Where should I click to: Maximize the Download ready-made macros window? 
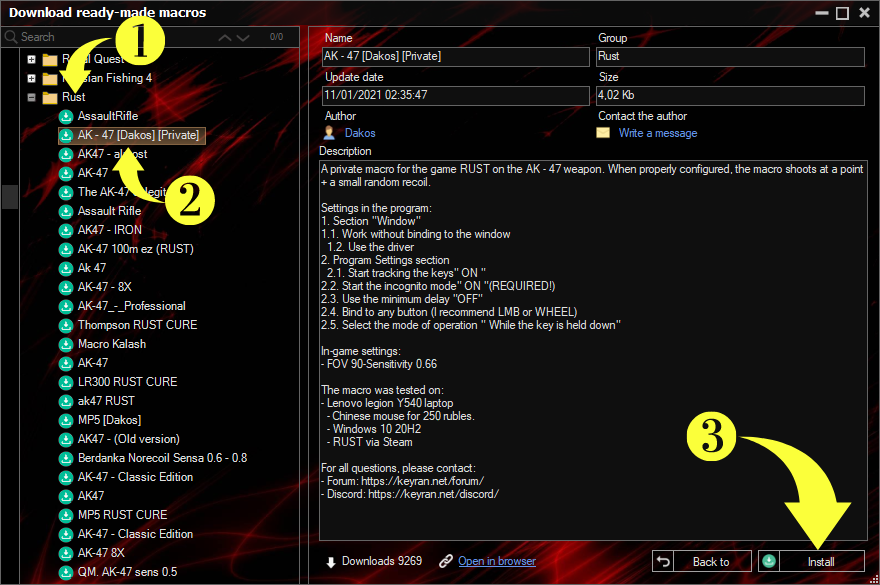[842, 13]
